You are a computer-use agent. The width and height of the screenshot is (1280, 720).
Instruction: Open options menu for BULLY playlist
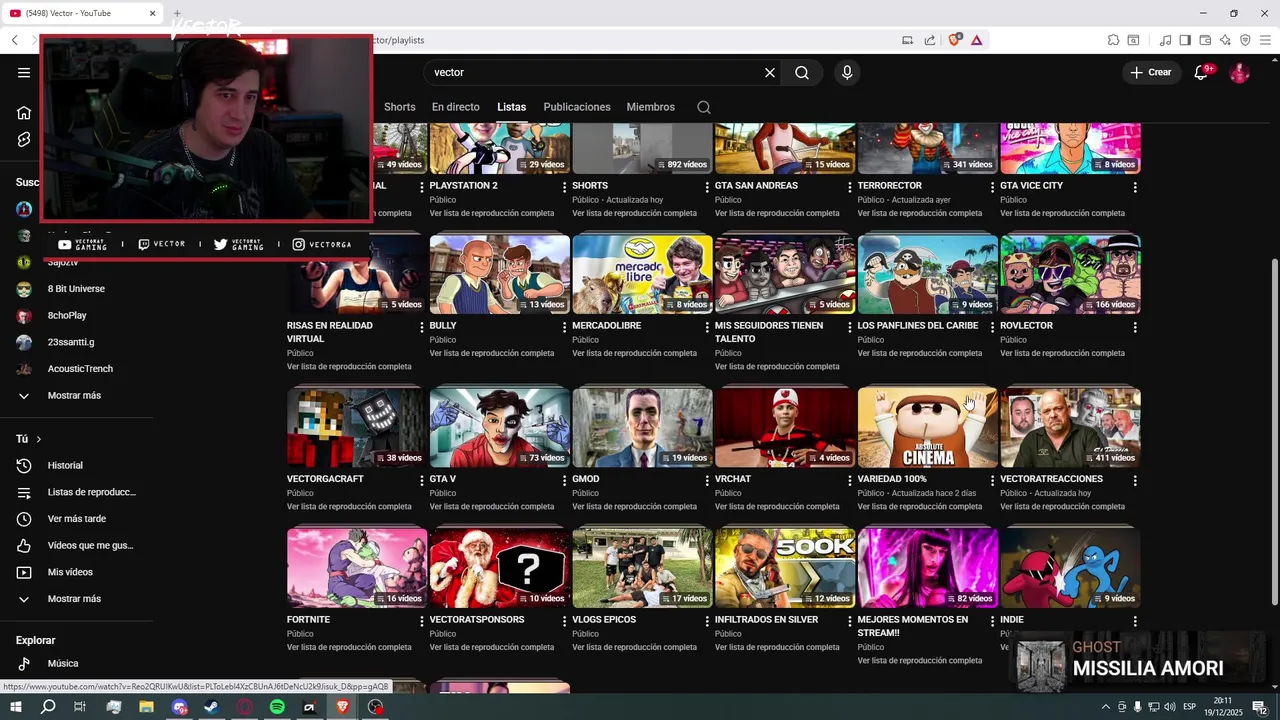pos(564,327)
